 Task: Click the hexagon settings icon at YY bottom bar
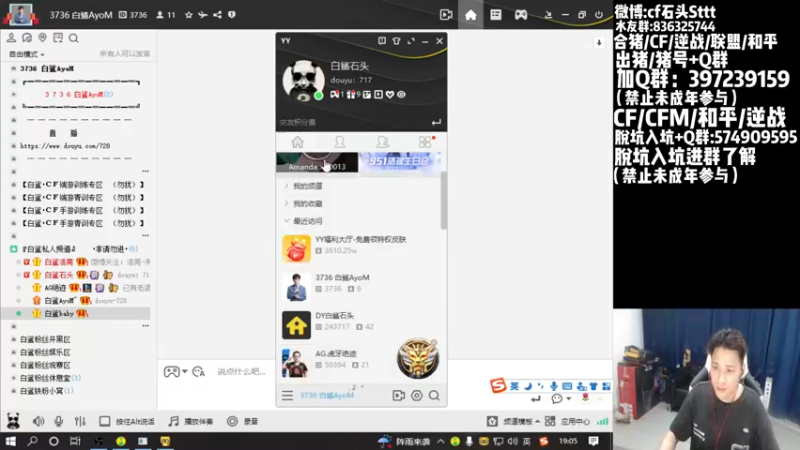click(x=417, y=395)
